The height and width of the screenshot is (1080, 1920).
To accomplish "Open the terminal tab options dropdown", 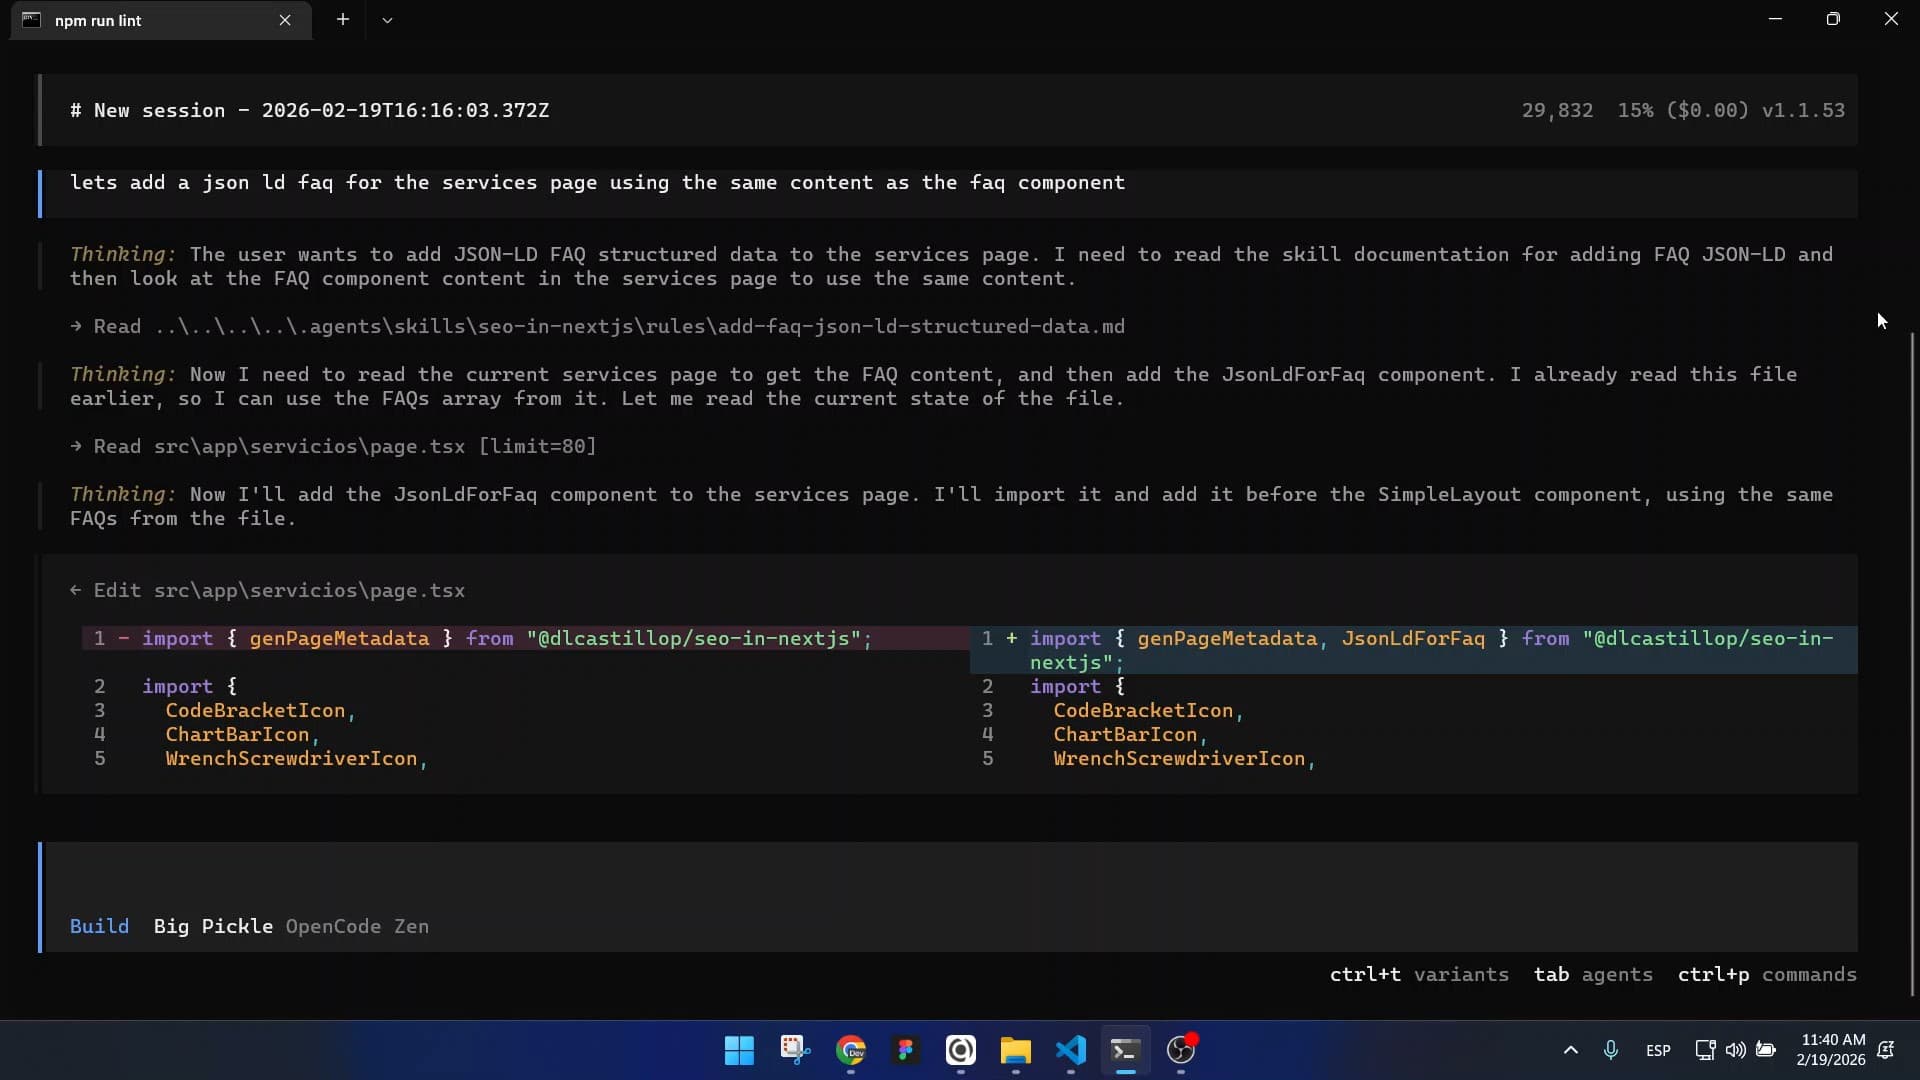I will coord(388,19).
